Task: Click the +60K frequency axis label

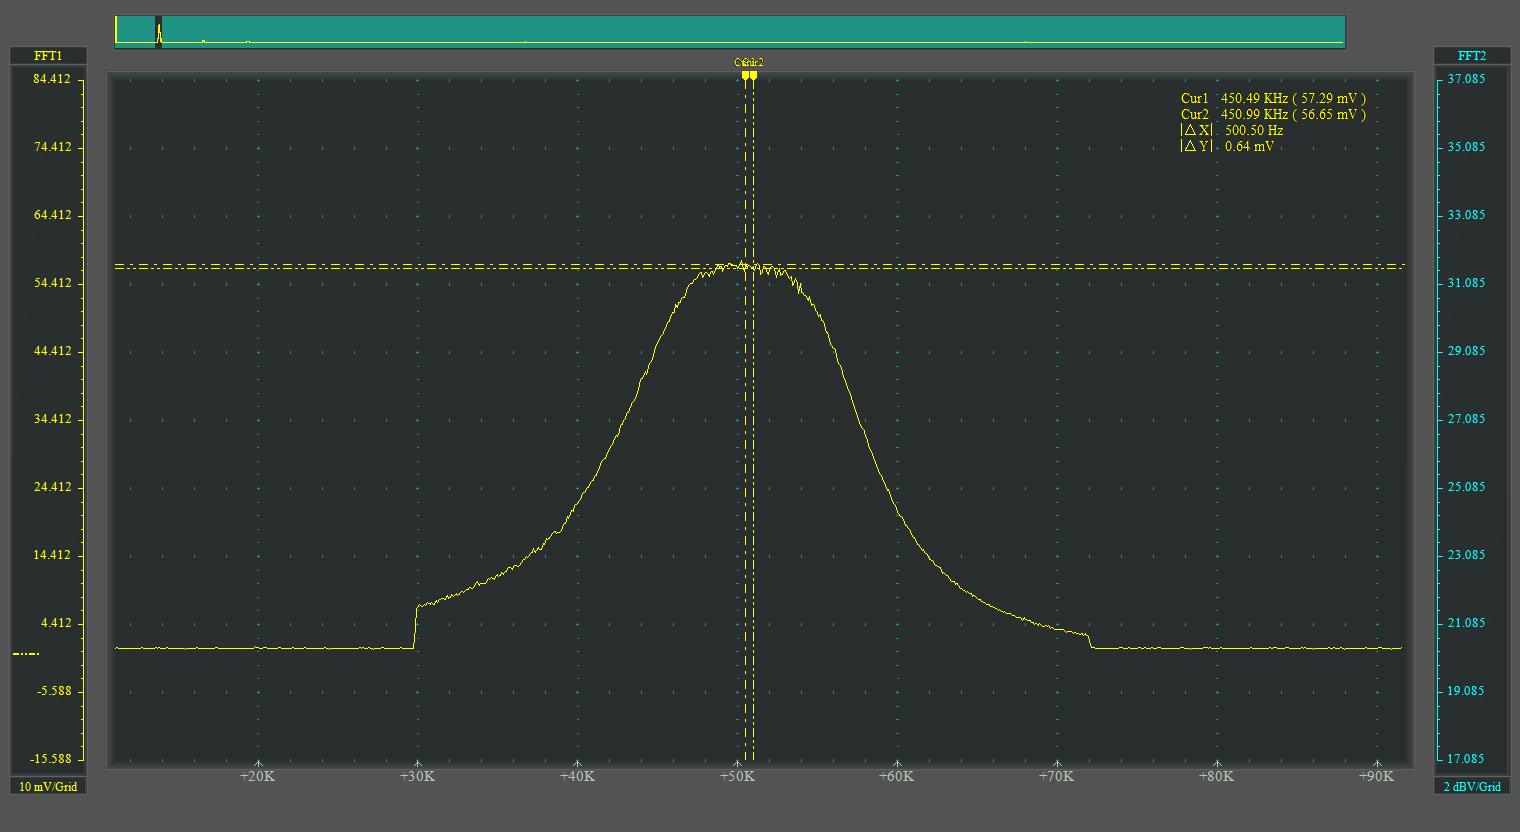Action: click(x=896, y=776)
